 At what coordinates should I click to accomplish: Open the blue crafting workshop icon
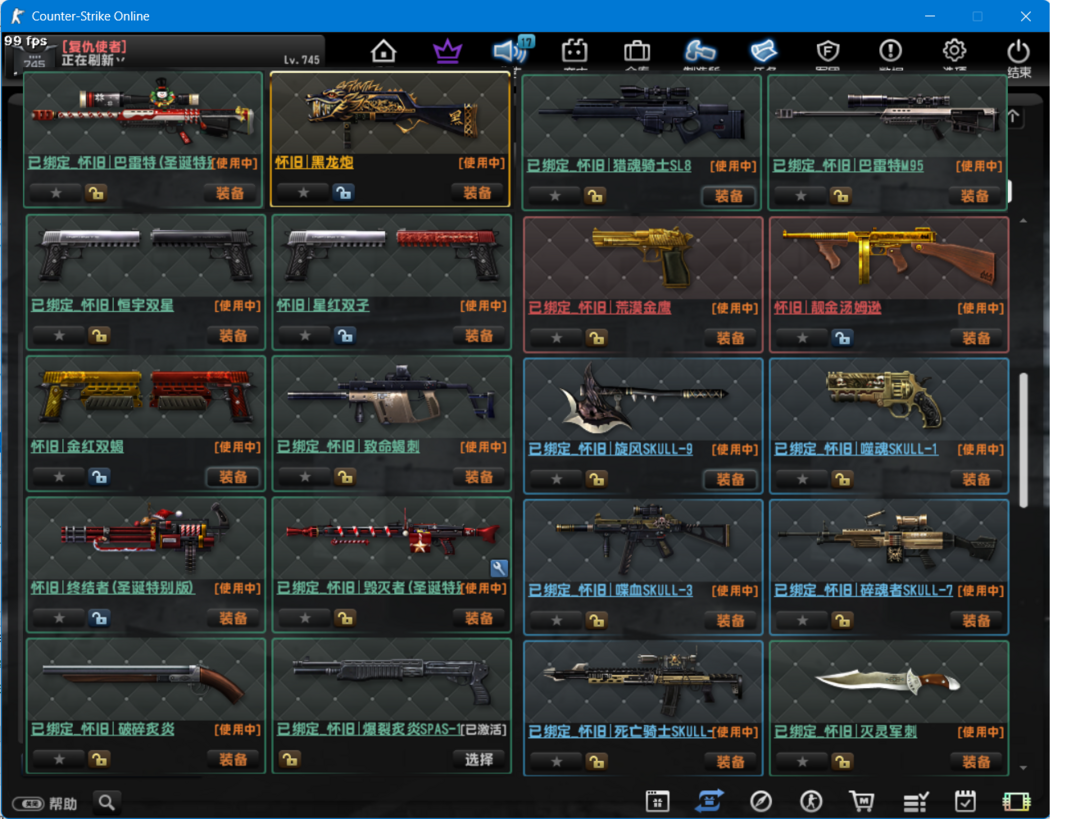[700, 51]
